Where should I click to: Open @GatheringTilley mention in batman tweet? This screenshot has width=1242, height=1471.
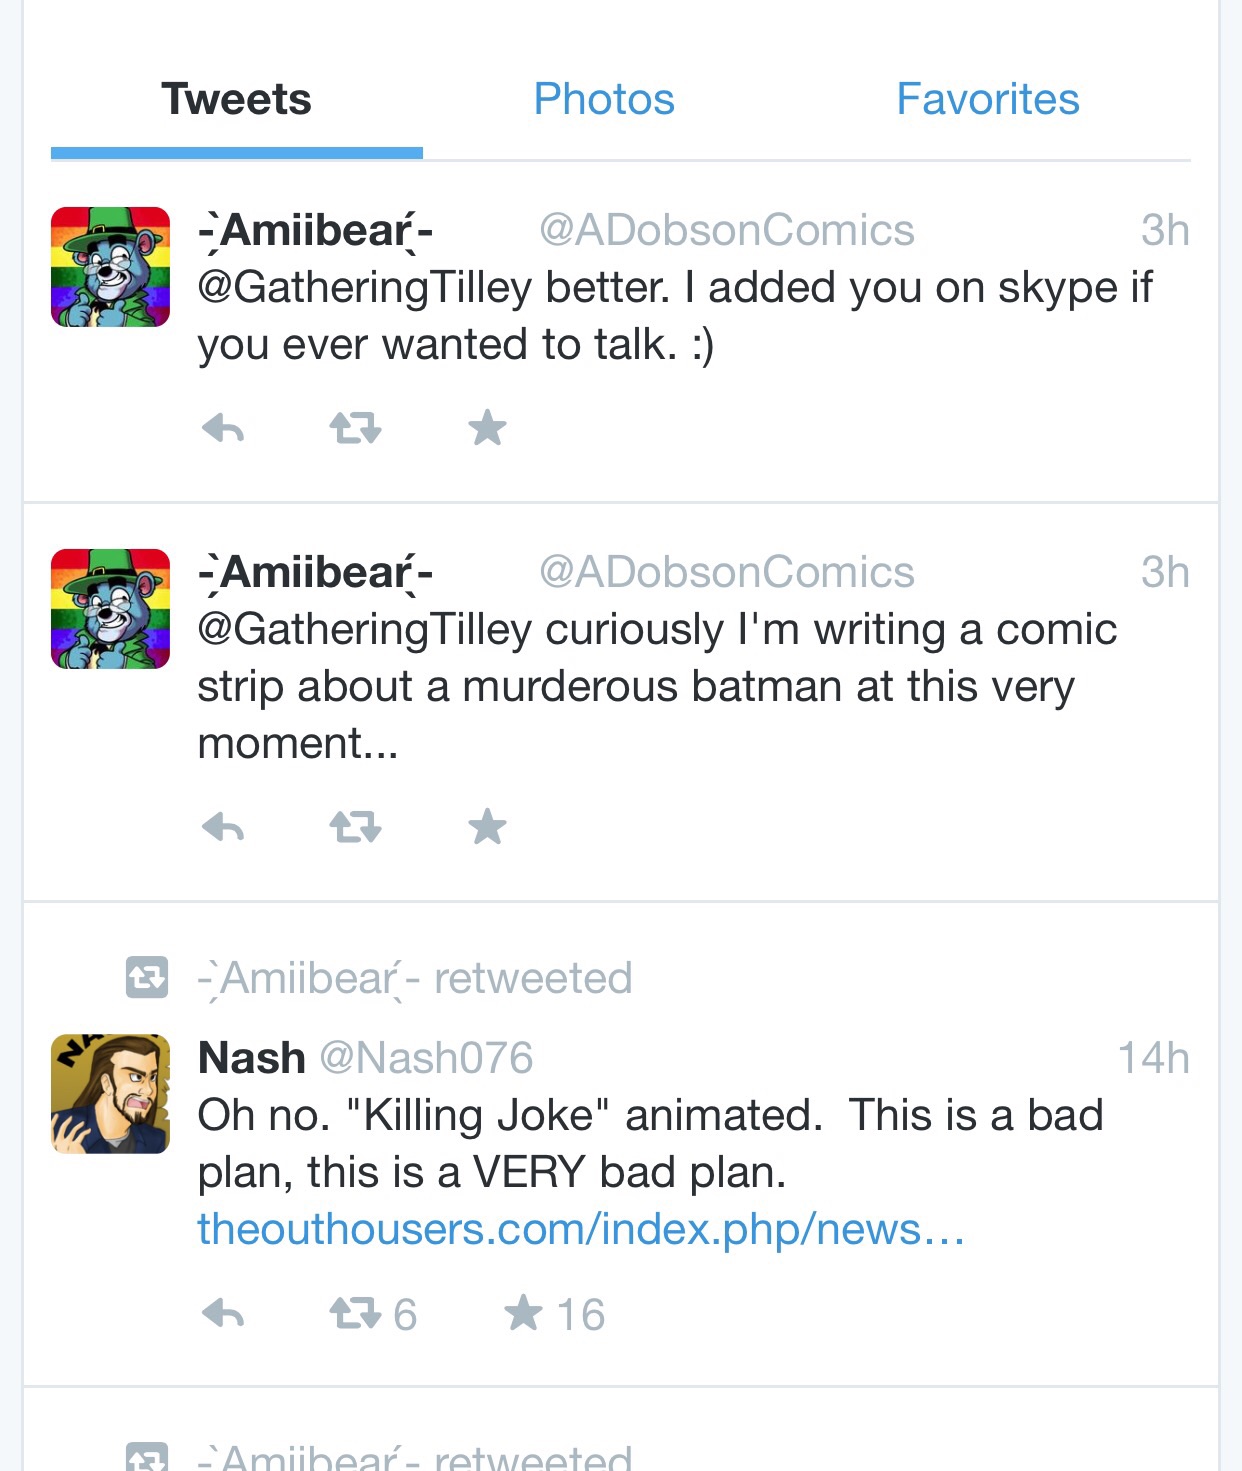[365, 630]
